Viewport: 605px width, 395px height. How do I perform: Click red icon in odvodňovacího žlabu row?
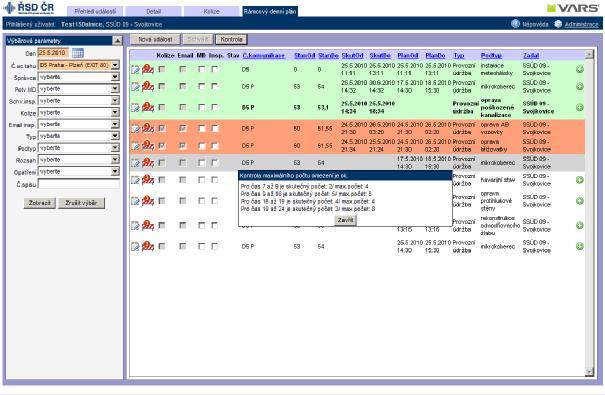[x=148, y=225]
